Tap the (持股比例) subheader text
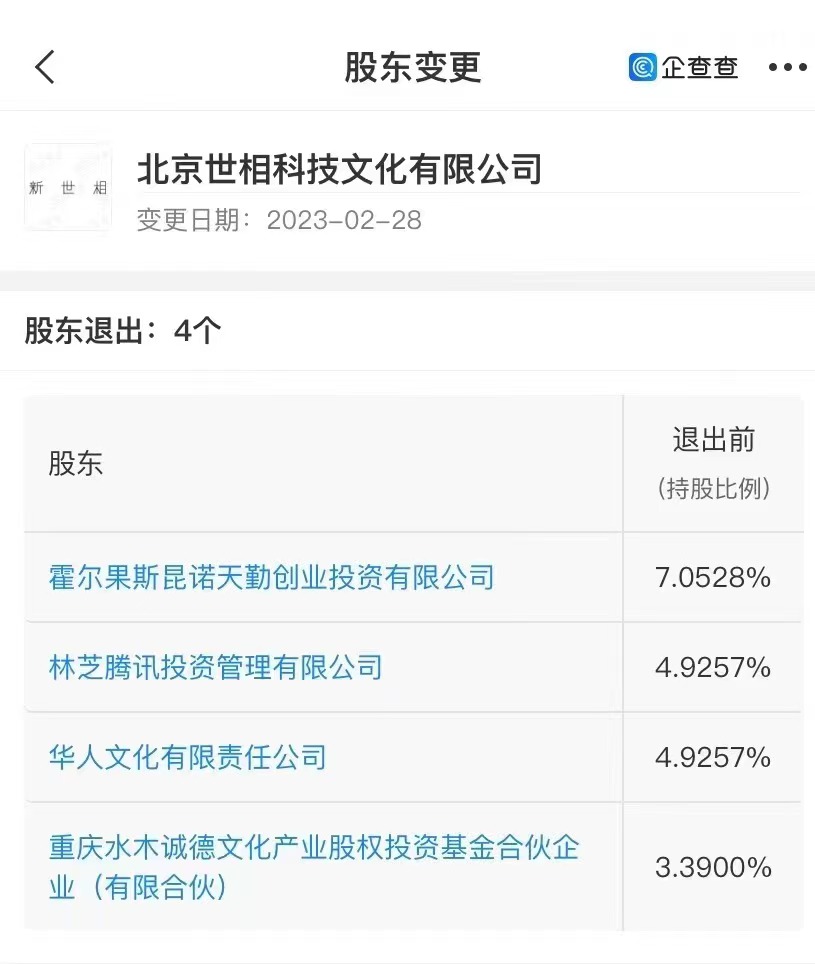This screenshot has height=964, width=815. [x=714, y=489]
